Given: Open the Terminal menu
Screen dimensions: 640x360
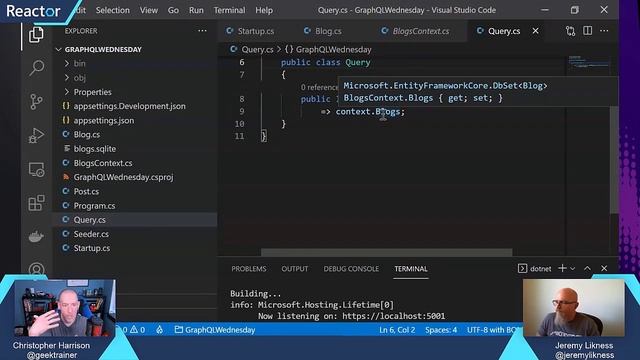Looking at the screenshot, I should coord(229,10).
